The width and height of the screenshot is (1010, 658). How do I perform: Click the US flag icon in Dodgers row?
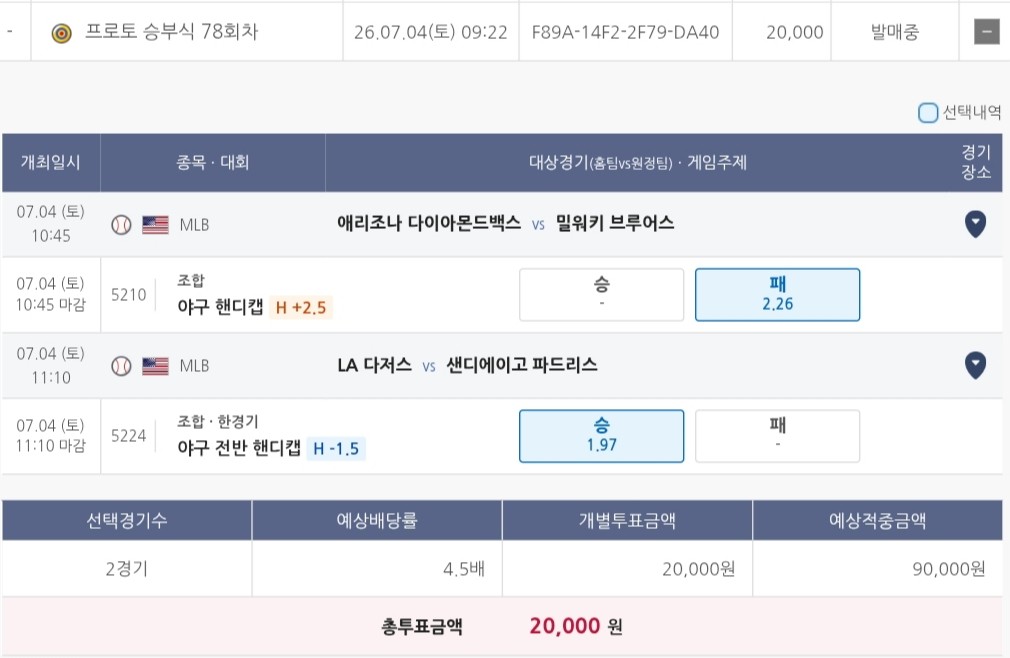pyautogui.click(x=155, y=366)
